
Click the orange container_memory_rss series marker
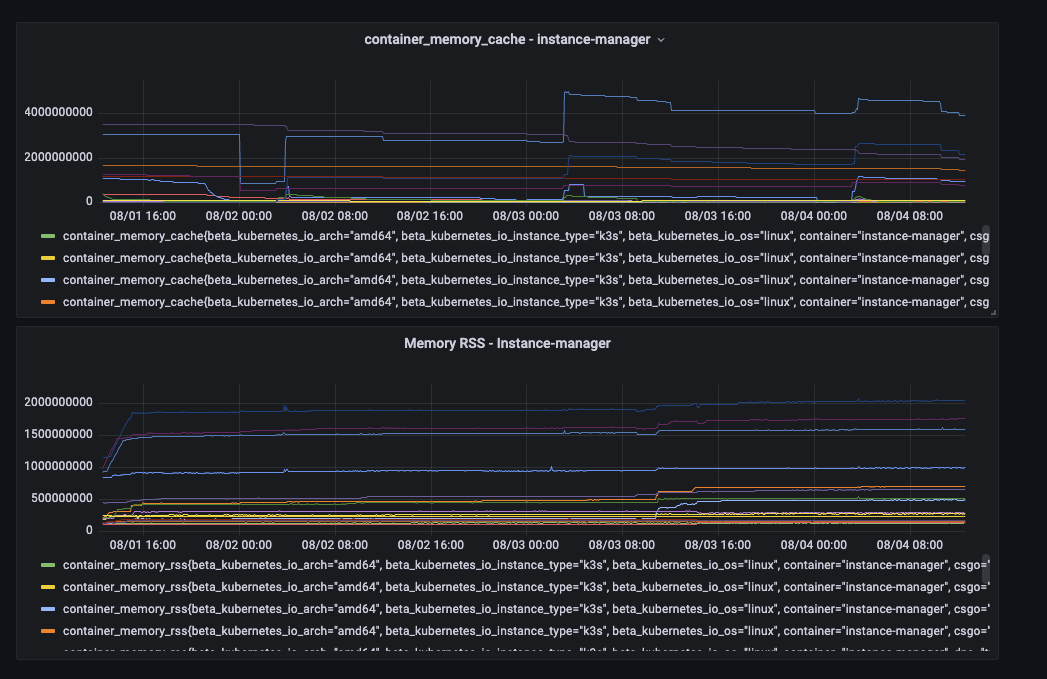point(50,631)
